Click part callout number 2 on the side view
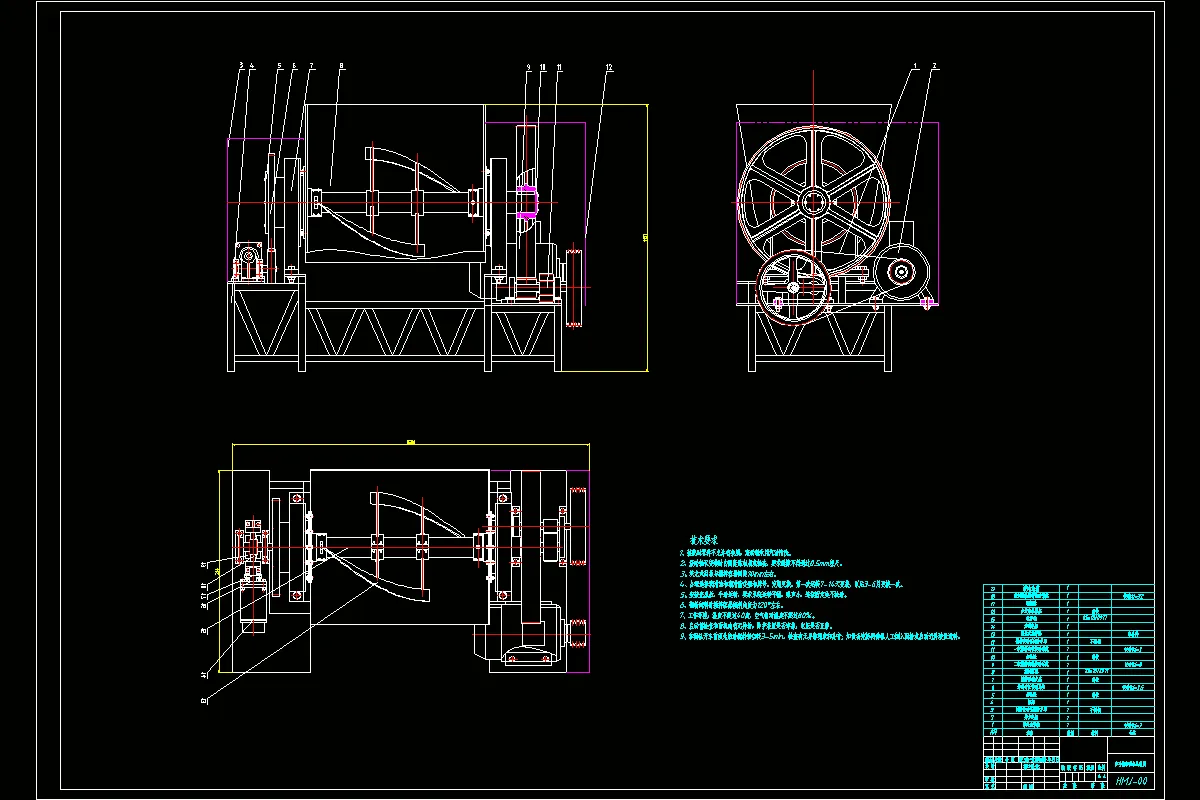The width and height of the screenshot is (1200, 800). [x=935, y=67]
